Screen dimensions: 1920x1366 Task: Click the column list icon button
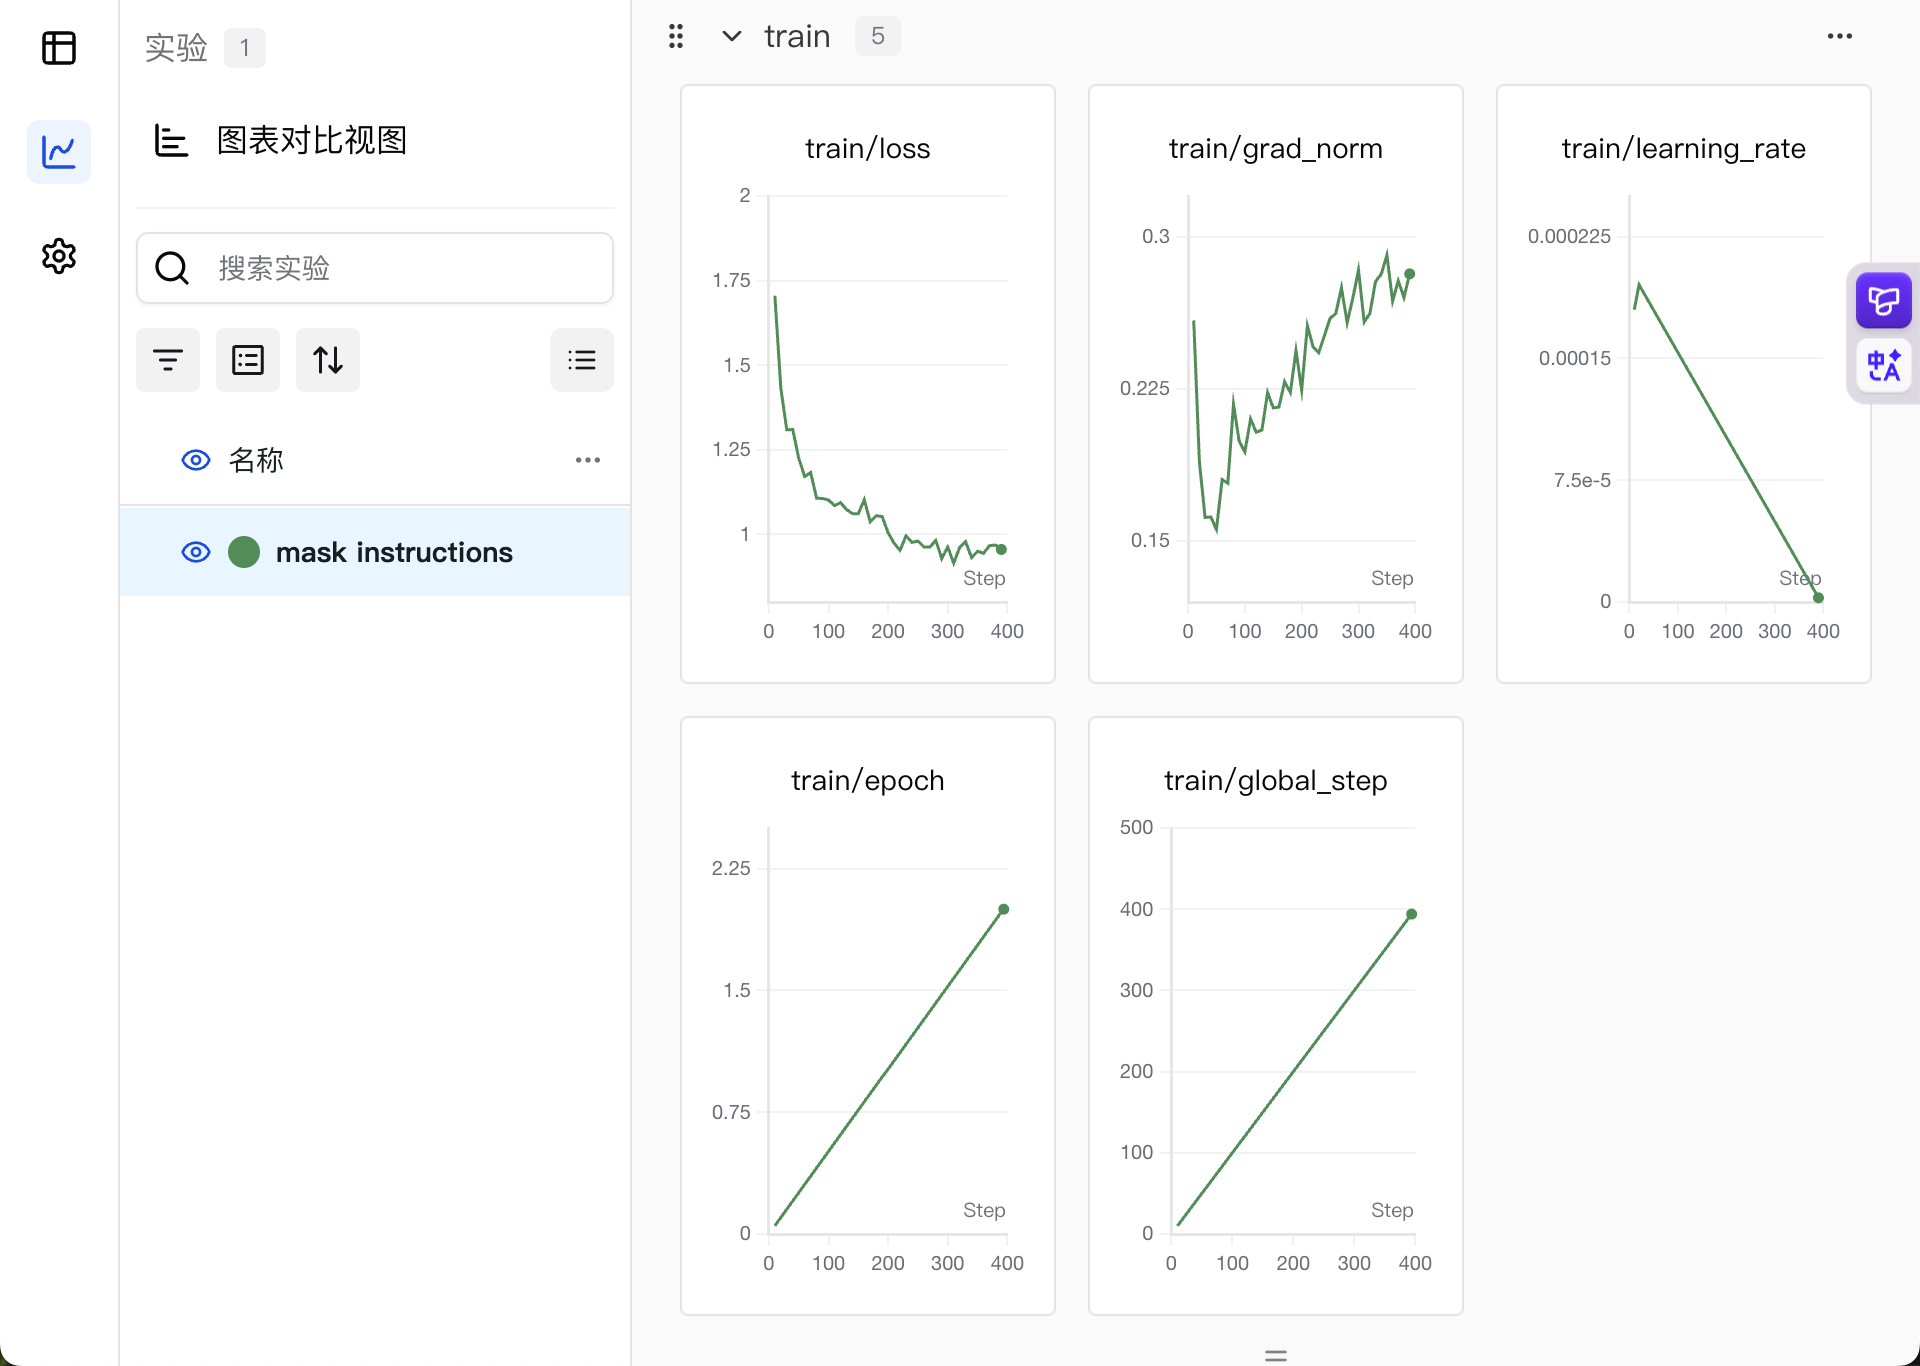(x=248, y=360)
